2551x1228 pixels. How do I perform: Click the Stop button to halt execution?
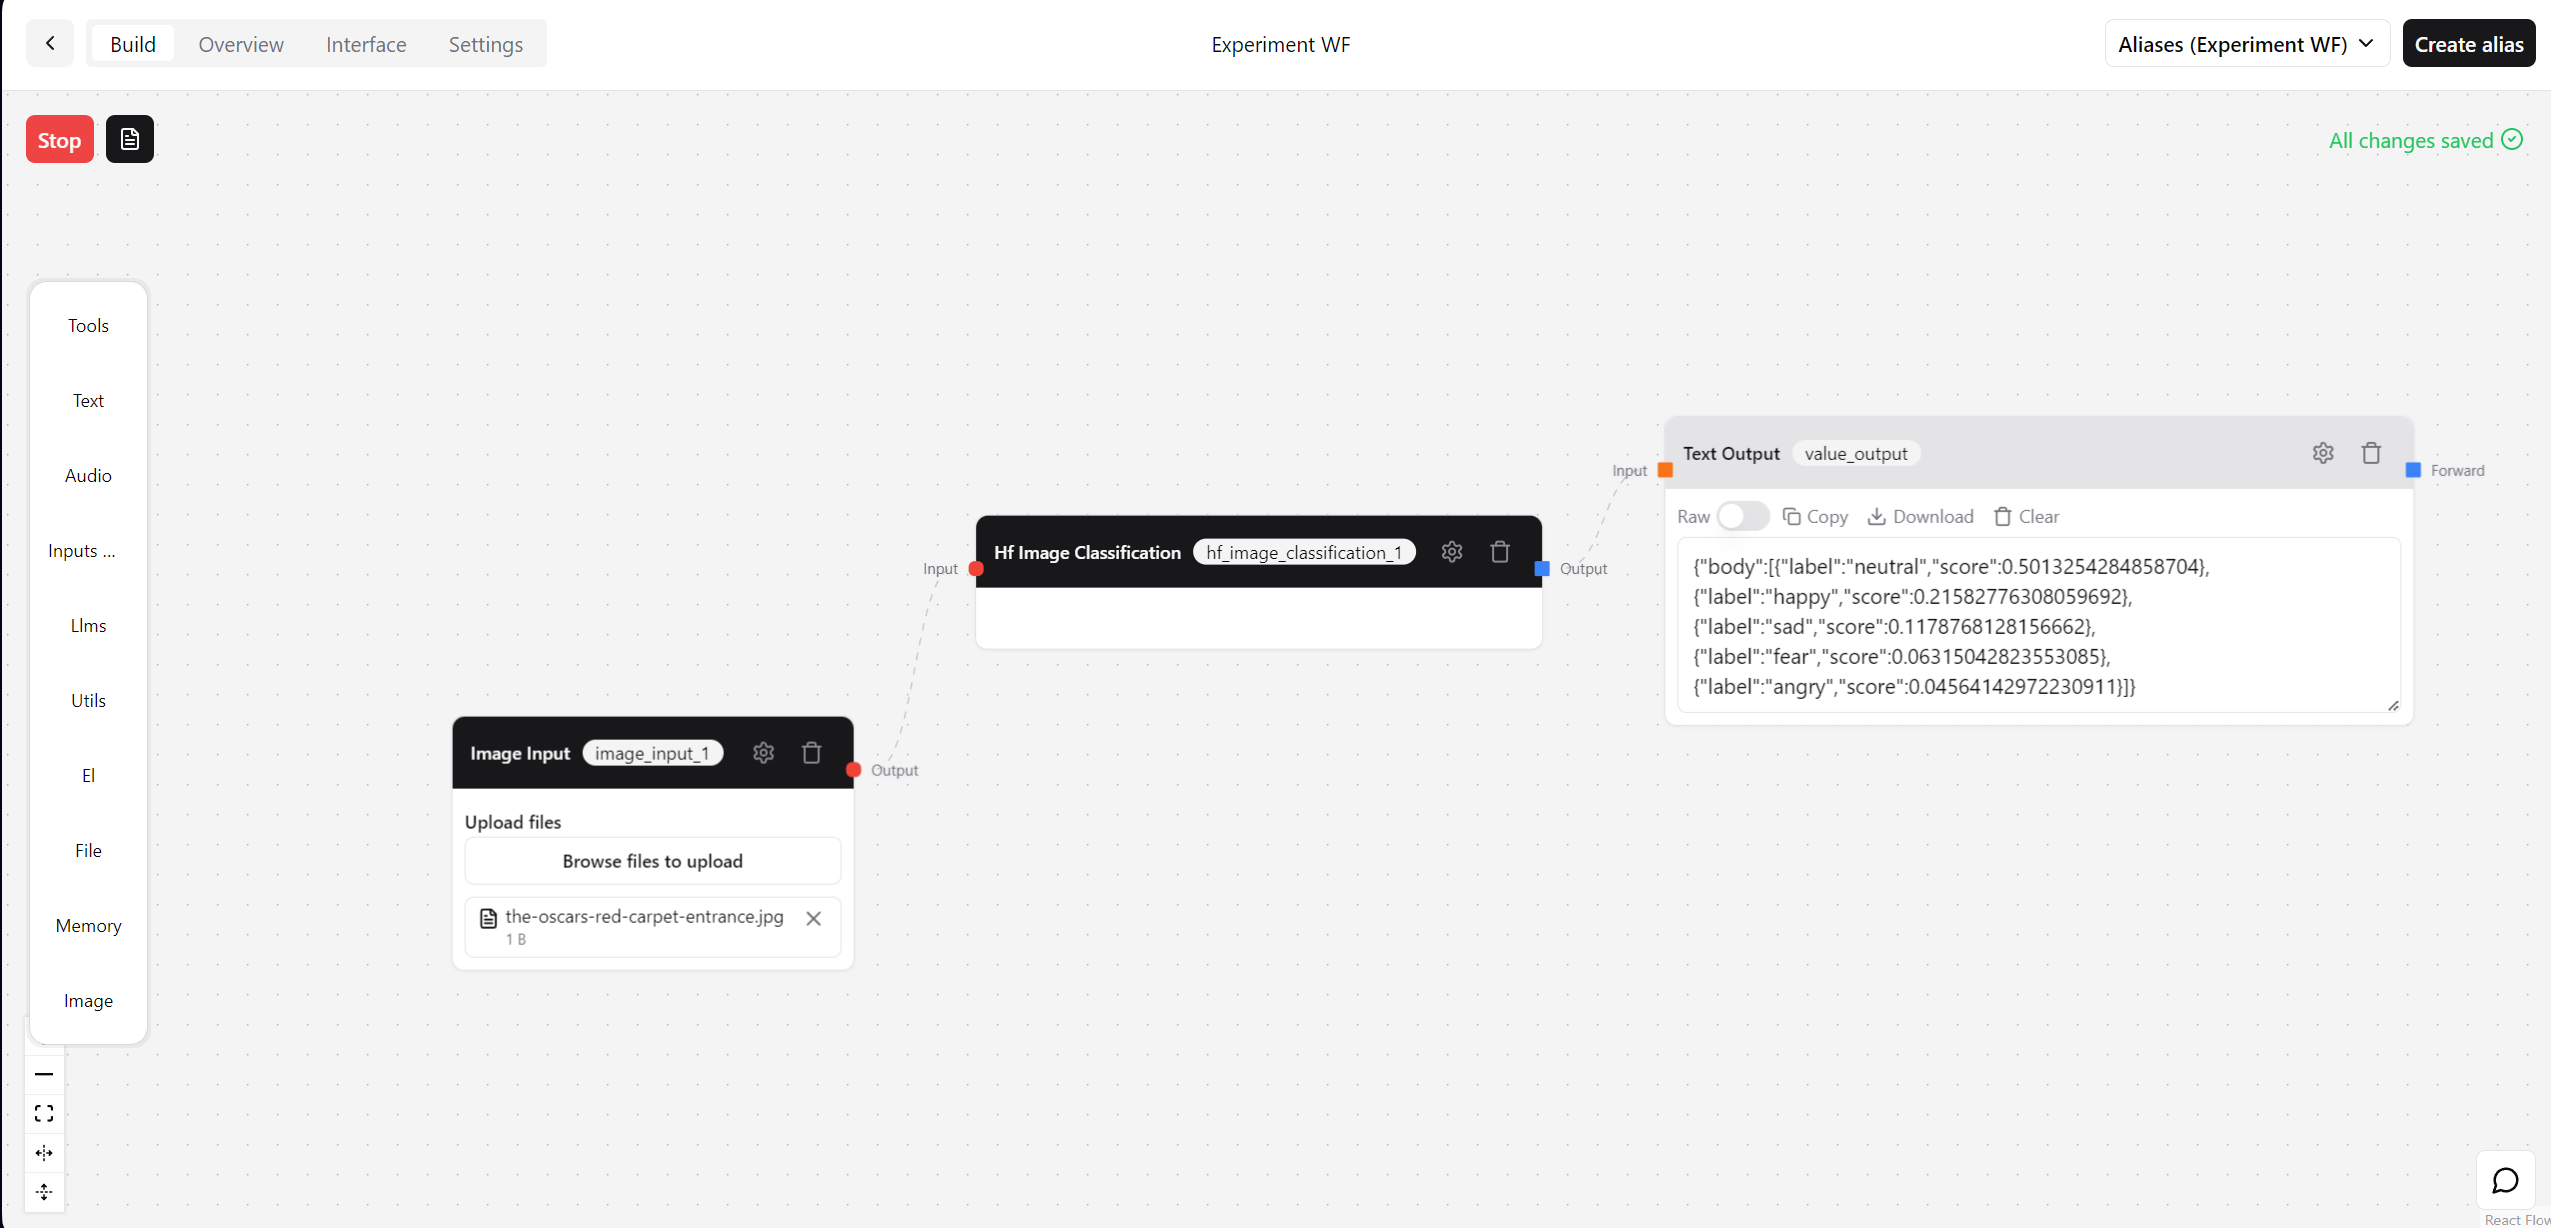coord(60,138)
